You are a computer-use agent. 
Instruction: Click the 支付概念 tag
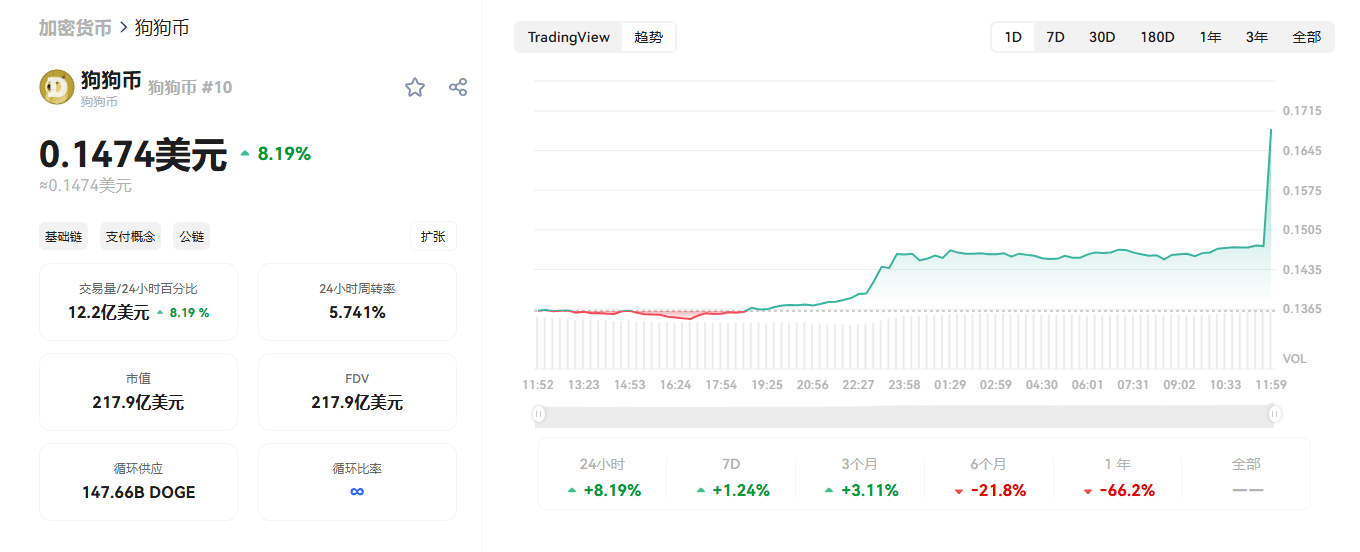click(130, 237)
